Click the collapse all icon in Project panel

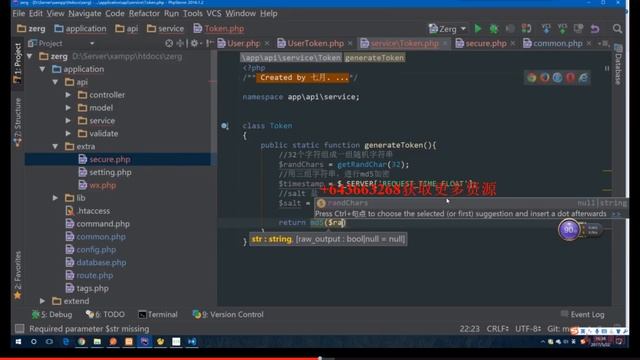[x=180, y=43]
